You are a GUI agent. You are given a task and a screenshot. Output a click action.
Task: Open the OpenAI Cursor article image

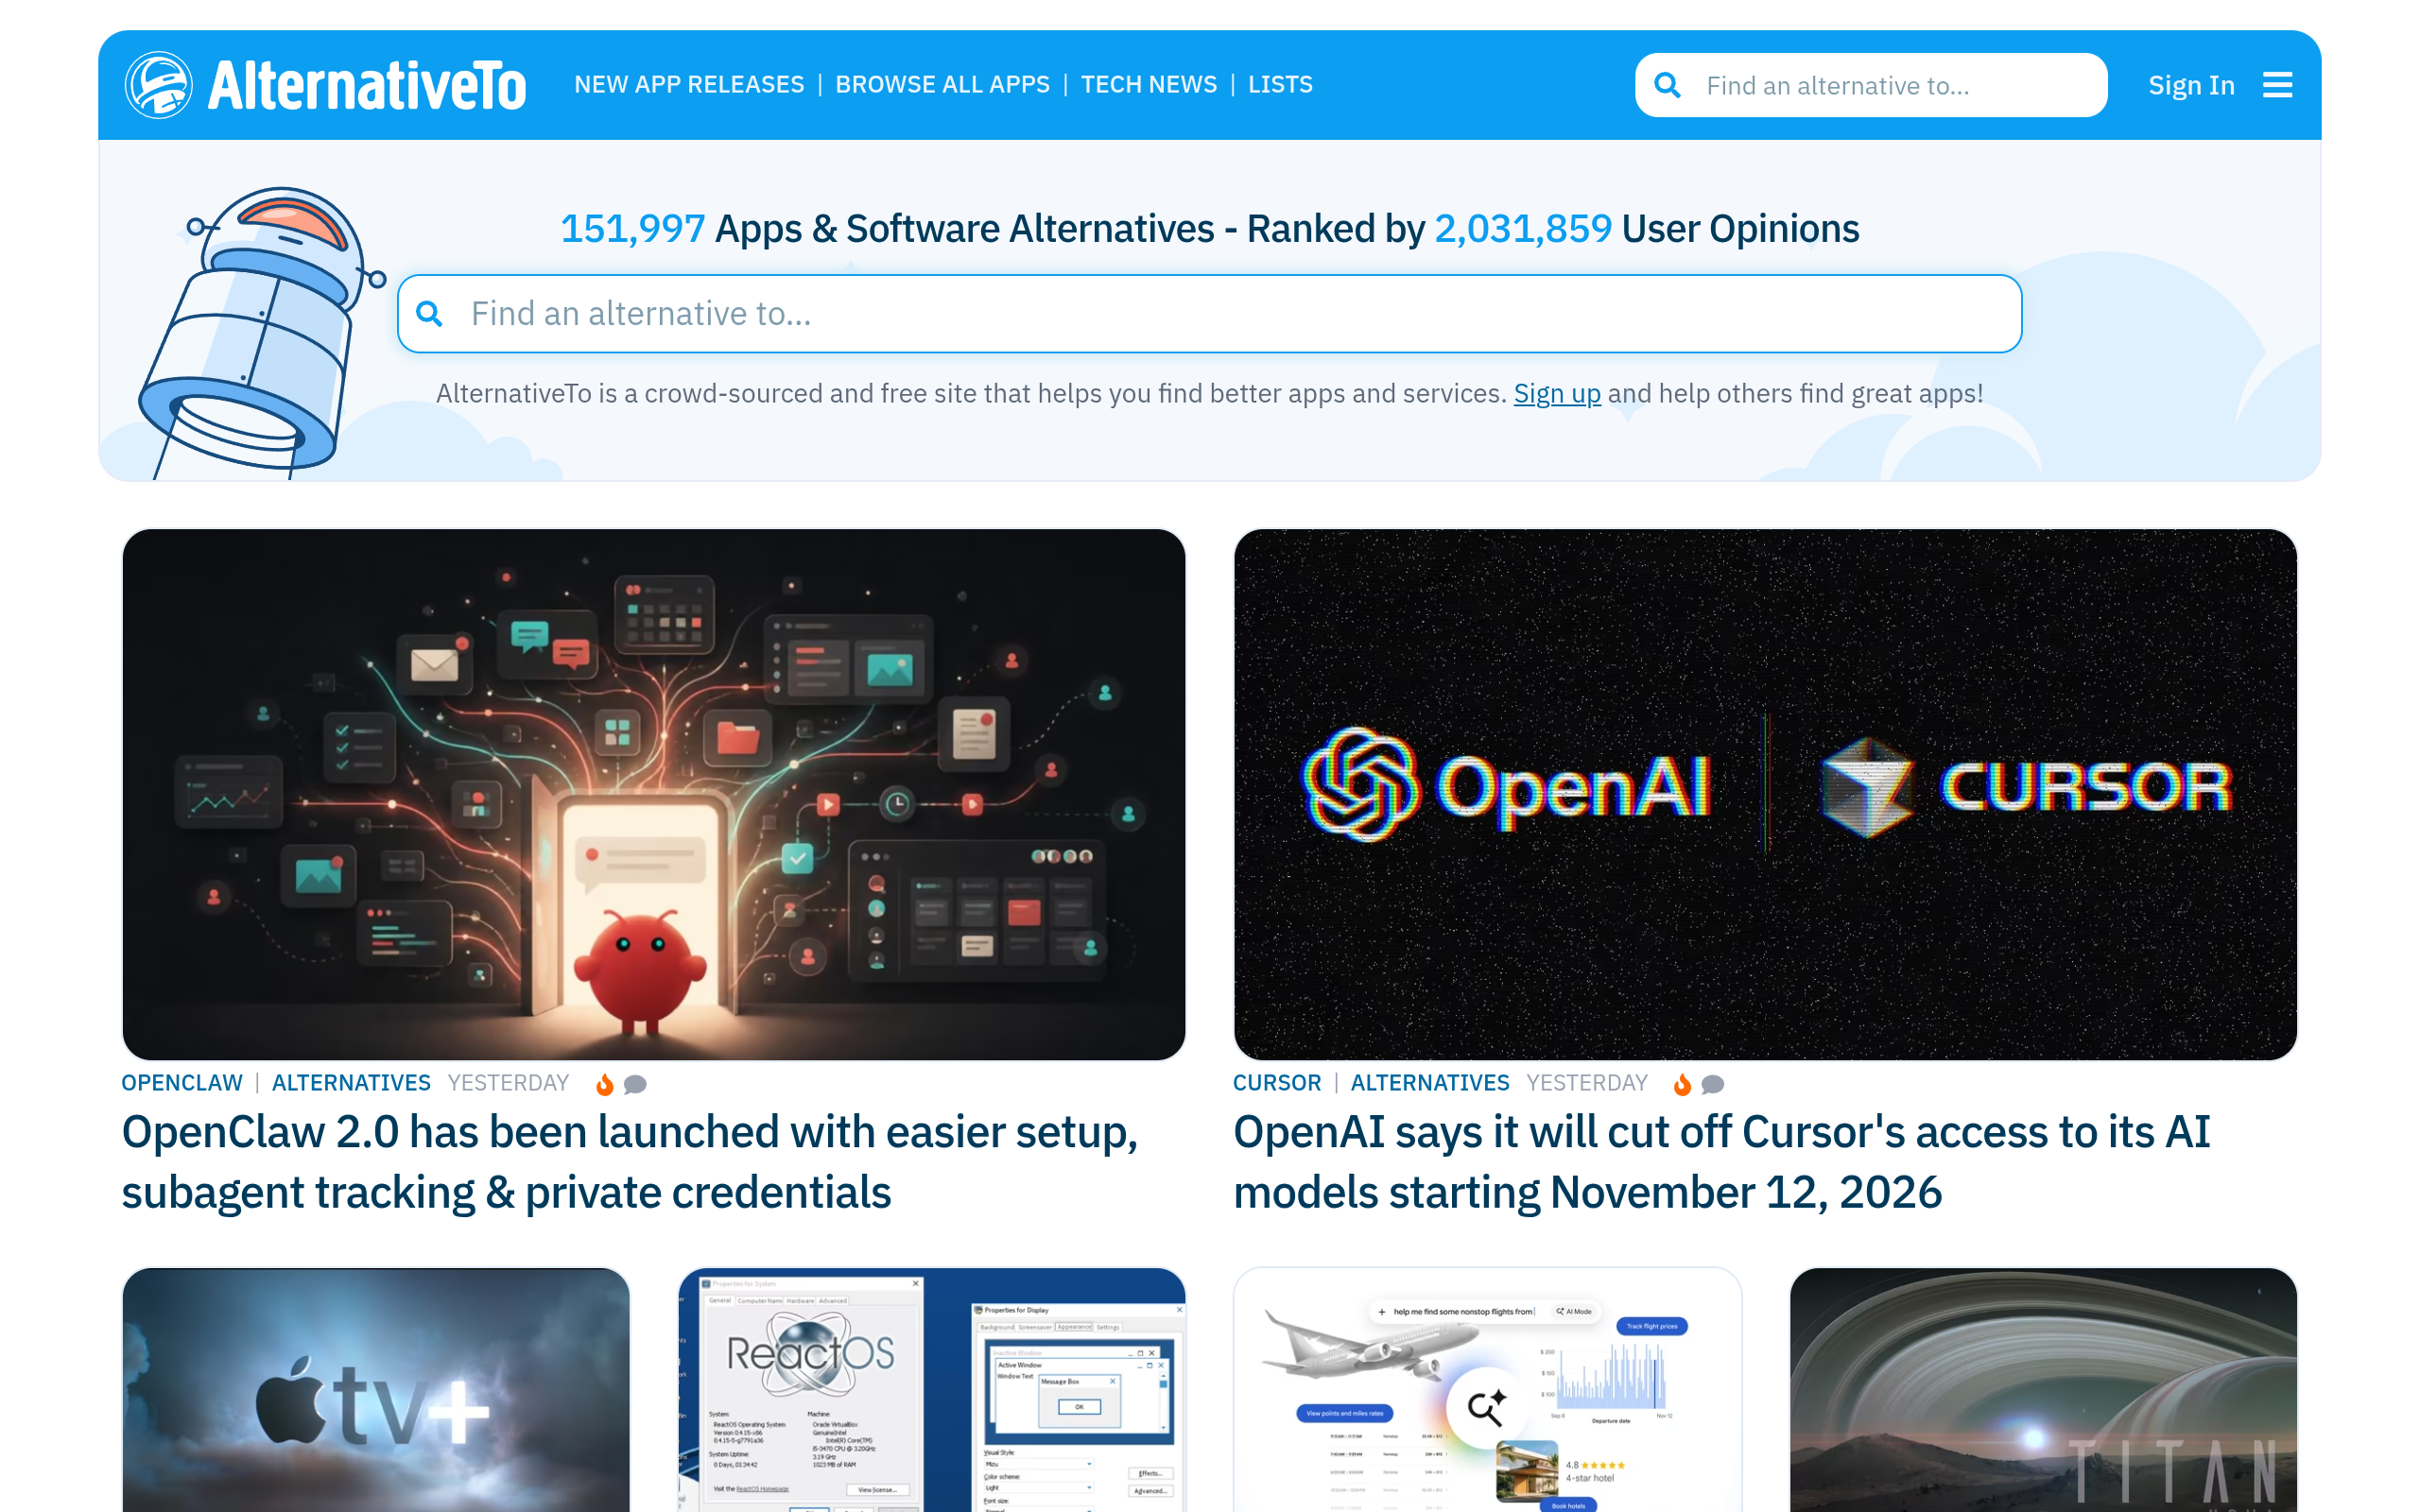point(1765,794)
